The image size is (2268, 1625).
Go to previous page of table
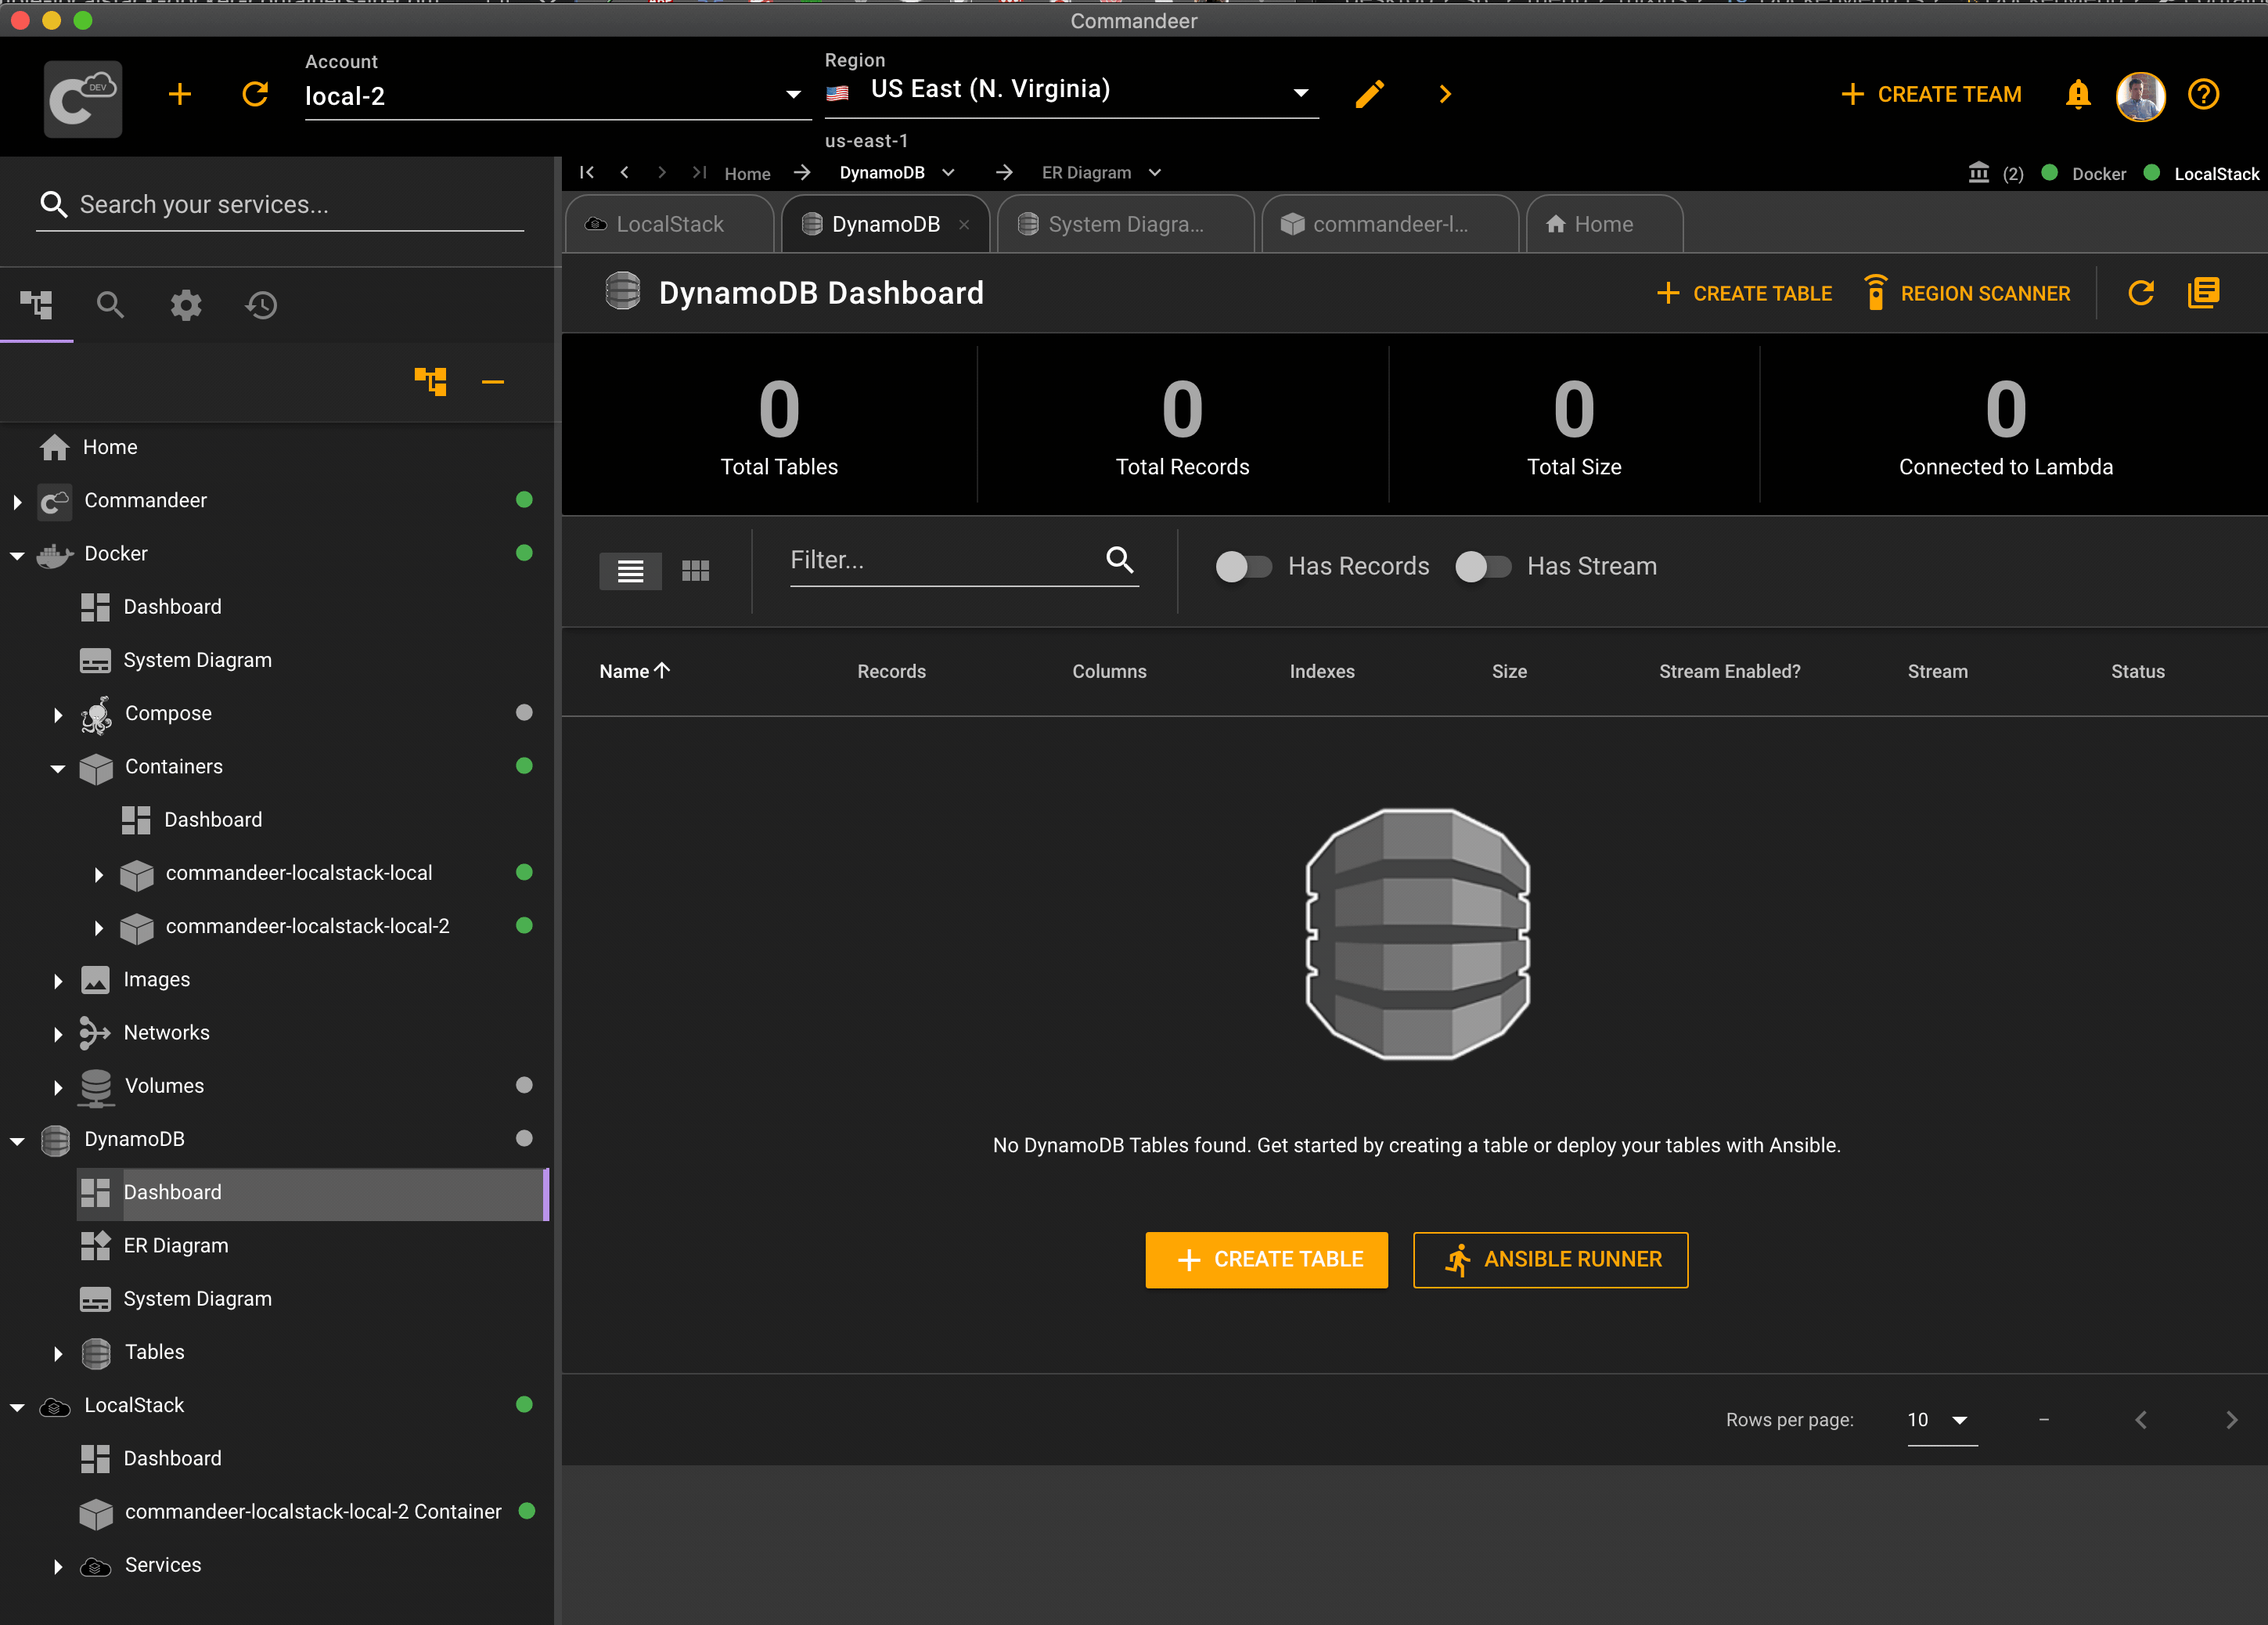2141,1420
